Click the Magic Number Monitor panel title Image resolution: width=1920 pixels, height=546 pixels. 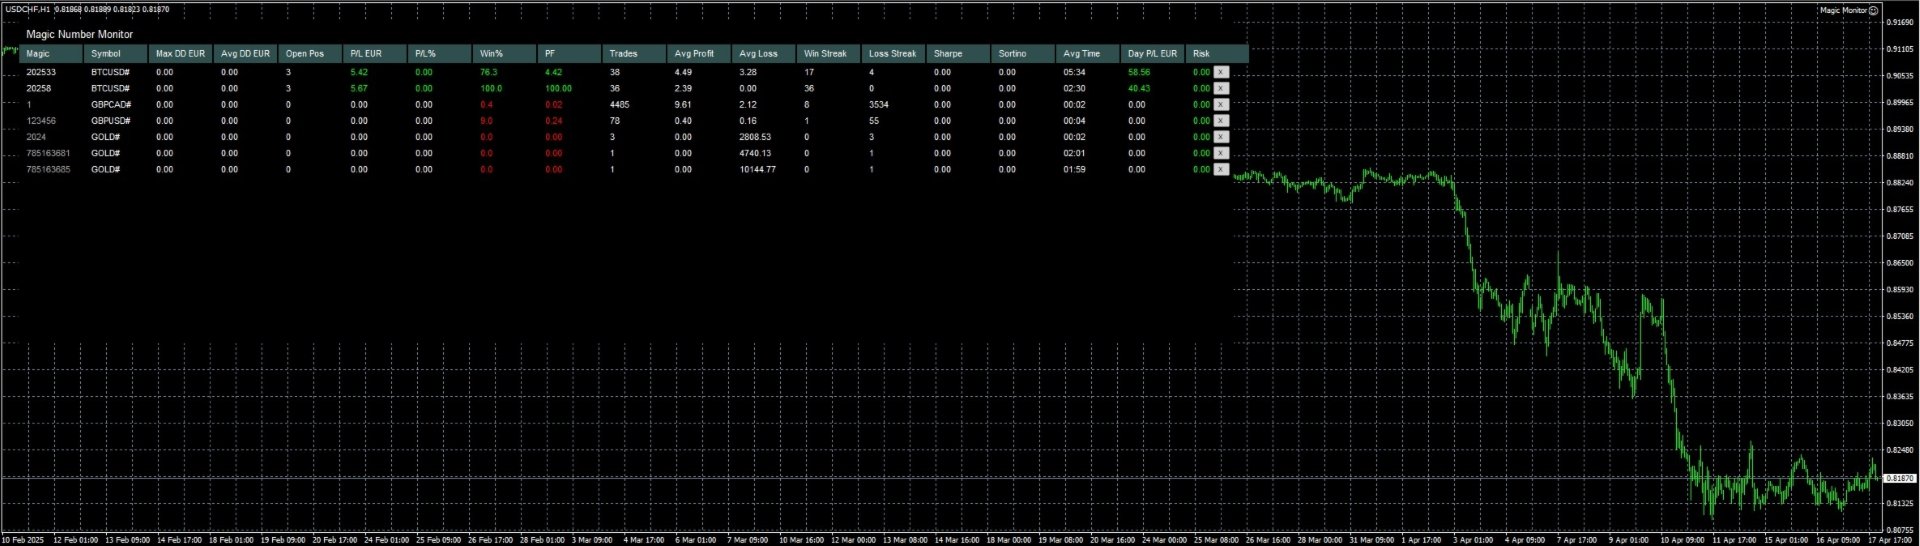[x=79, y=34]
